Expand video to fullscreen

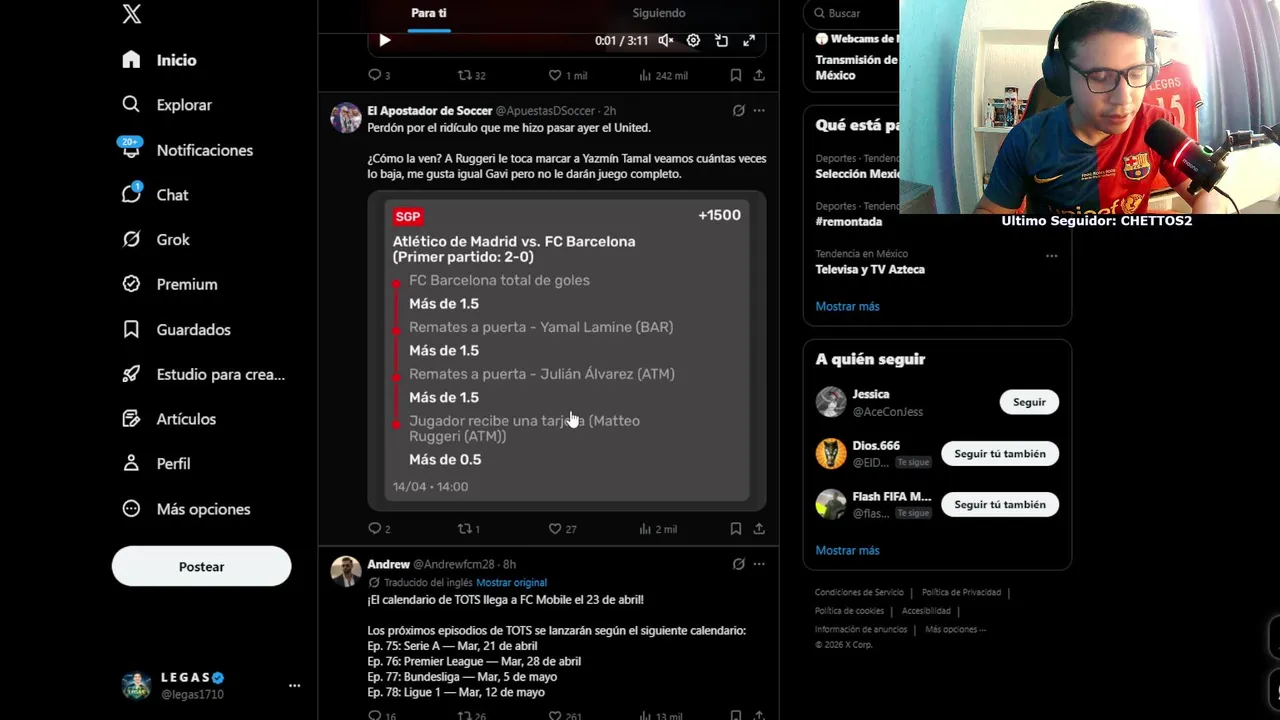[x=749, y=41]
